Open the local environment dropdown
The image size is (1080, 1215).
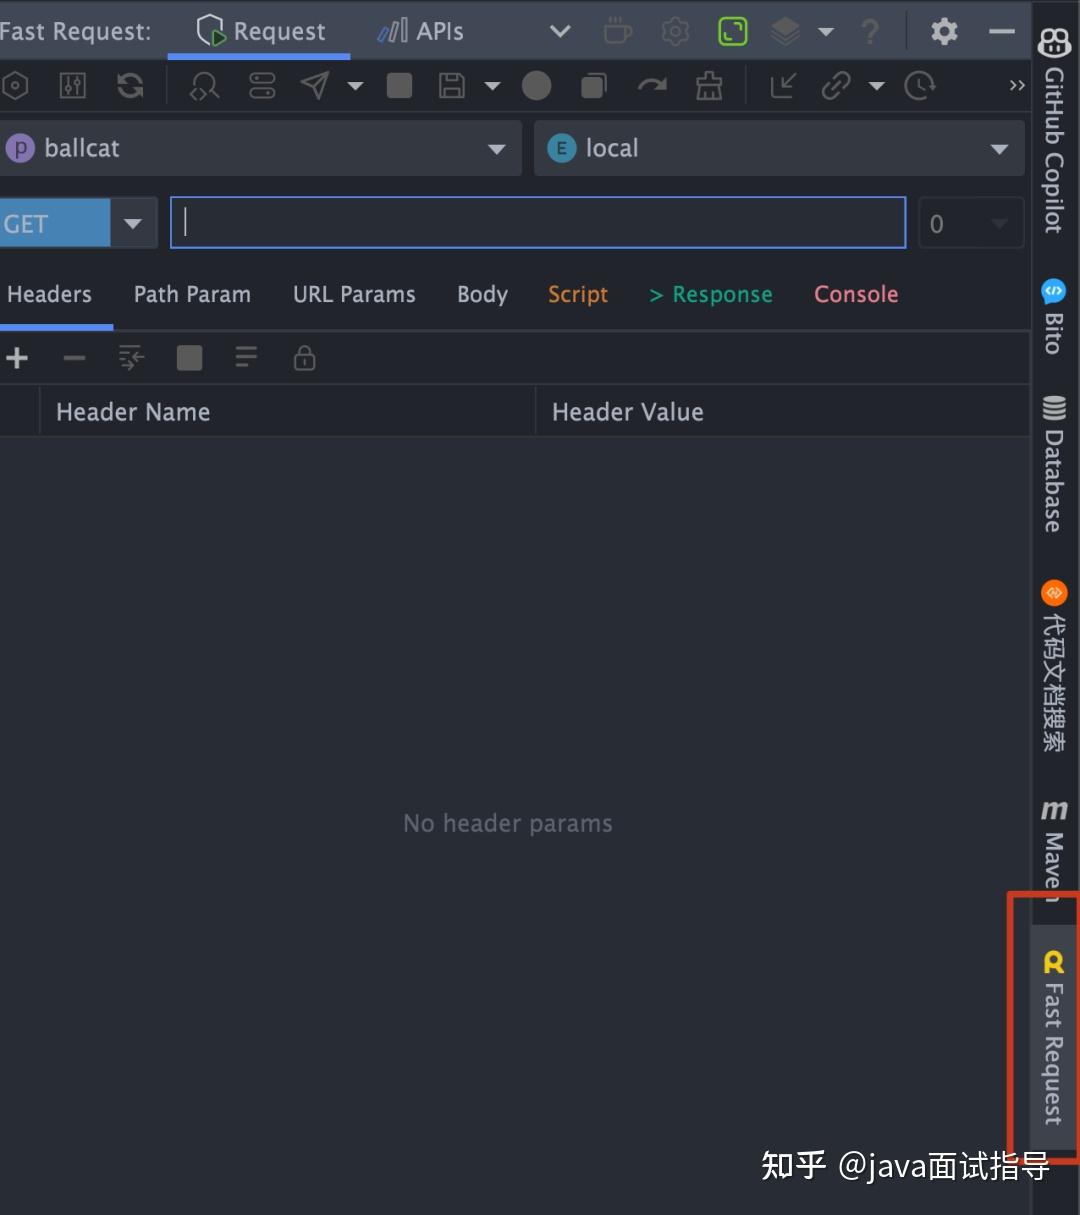[779, 149]
